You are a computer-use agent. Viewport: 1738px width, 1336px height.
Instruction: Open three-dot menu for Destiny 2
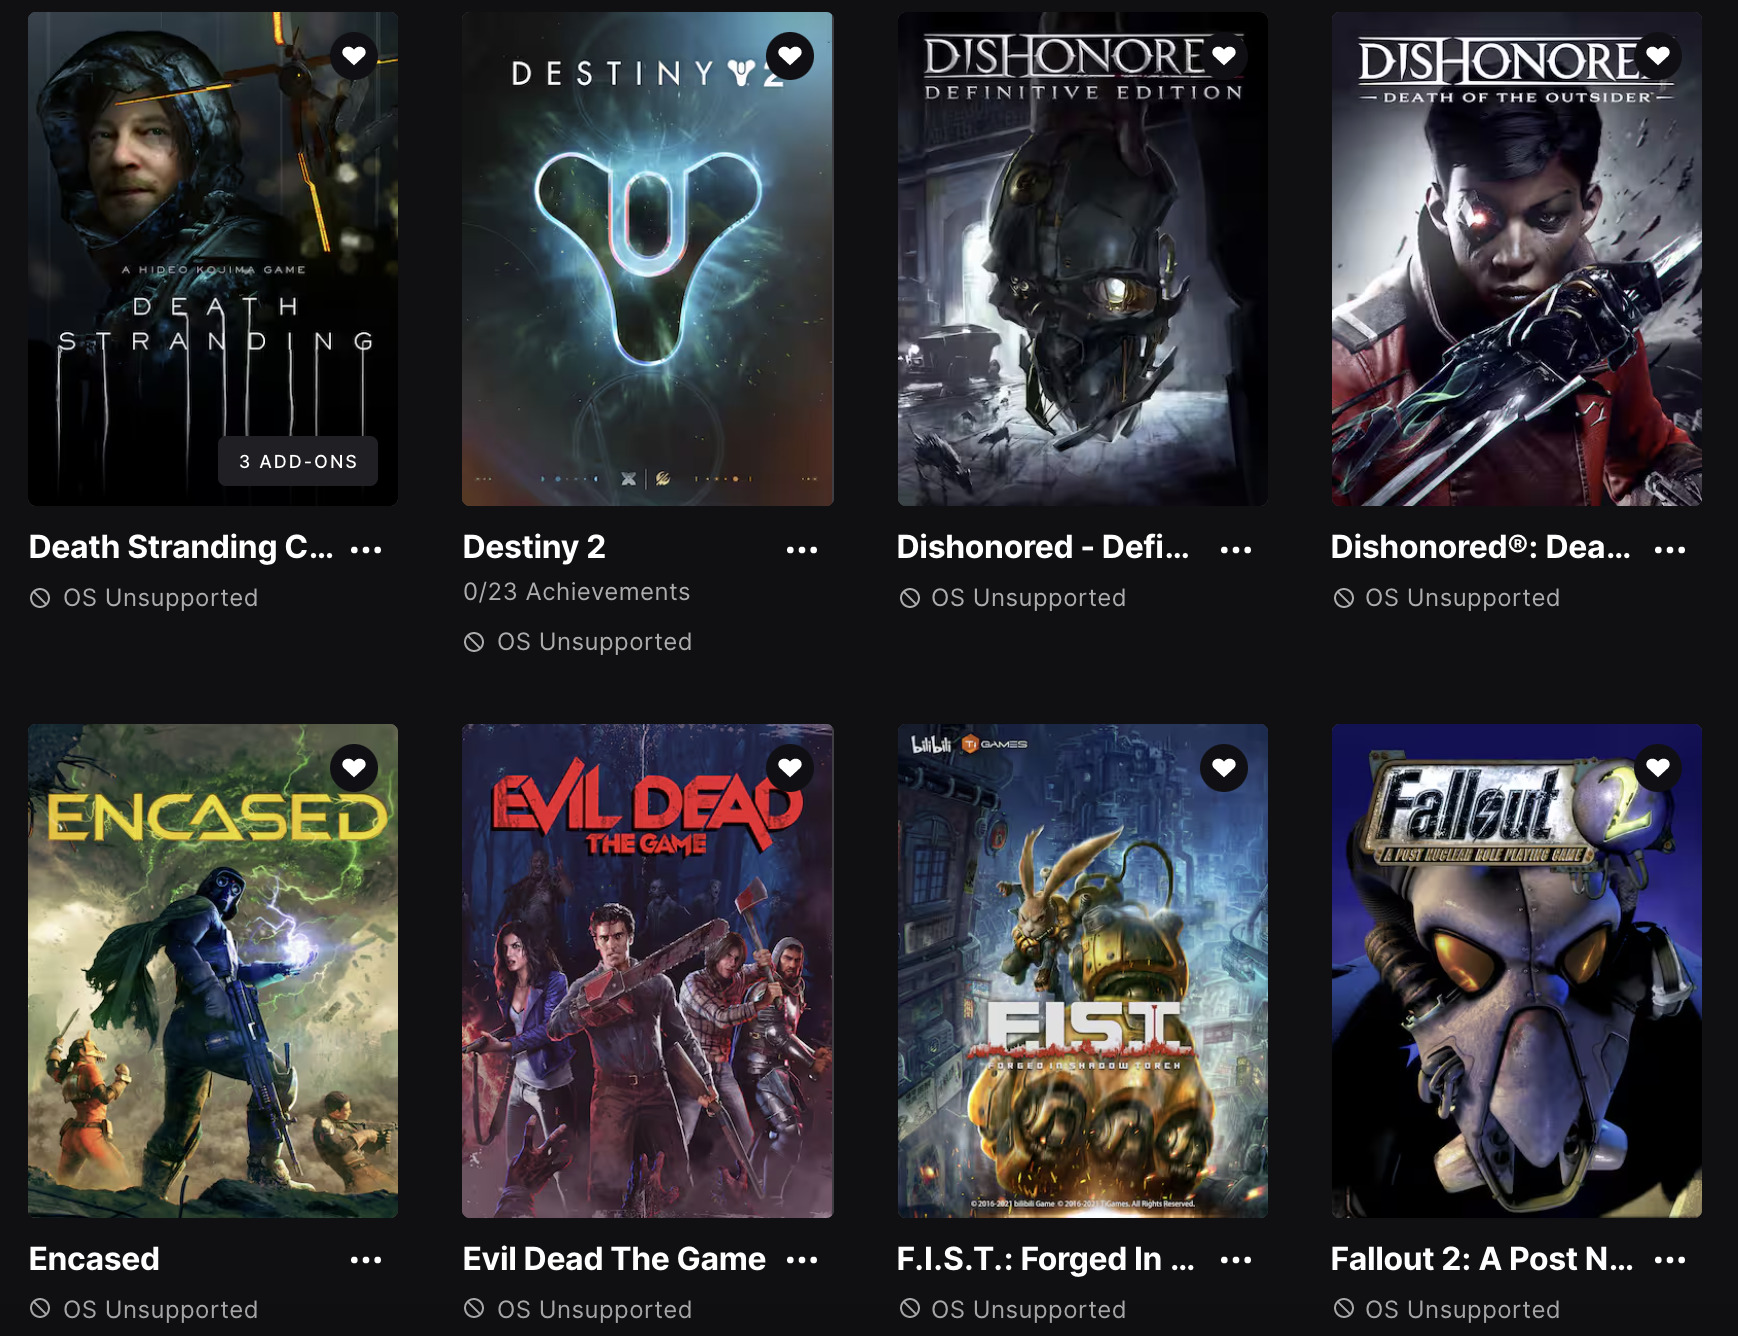[802, 549]
